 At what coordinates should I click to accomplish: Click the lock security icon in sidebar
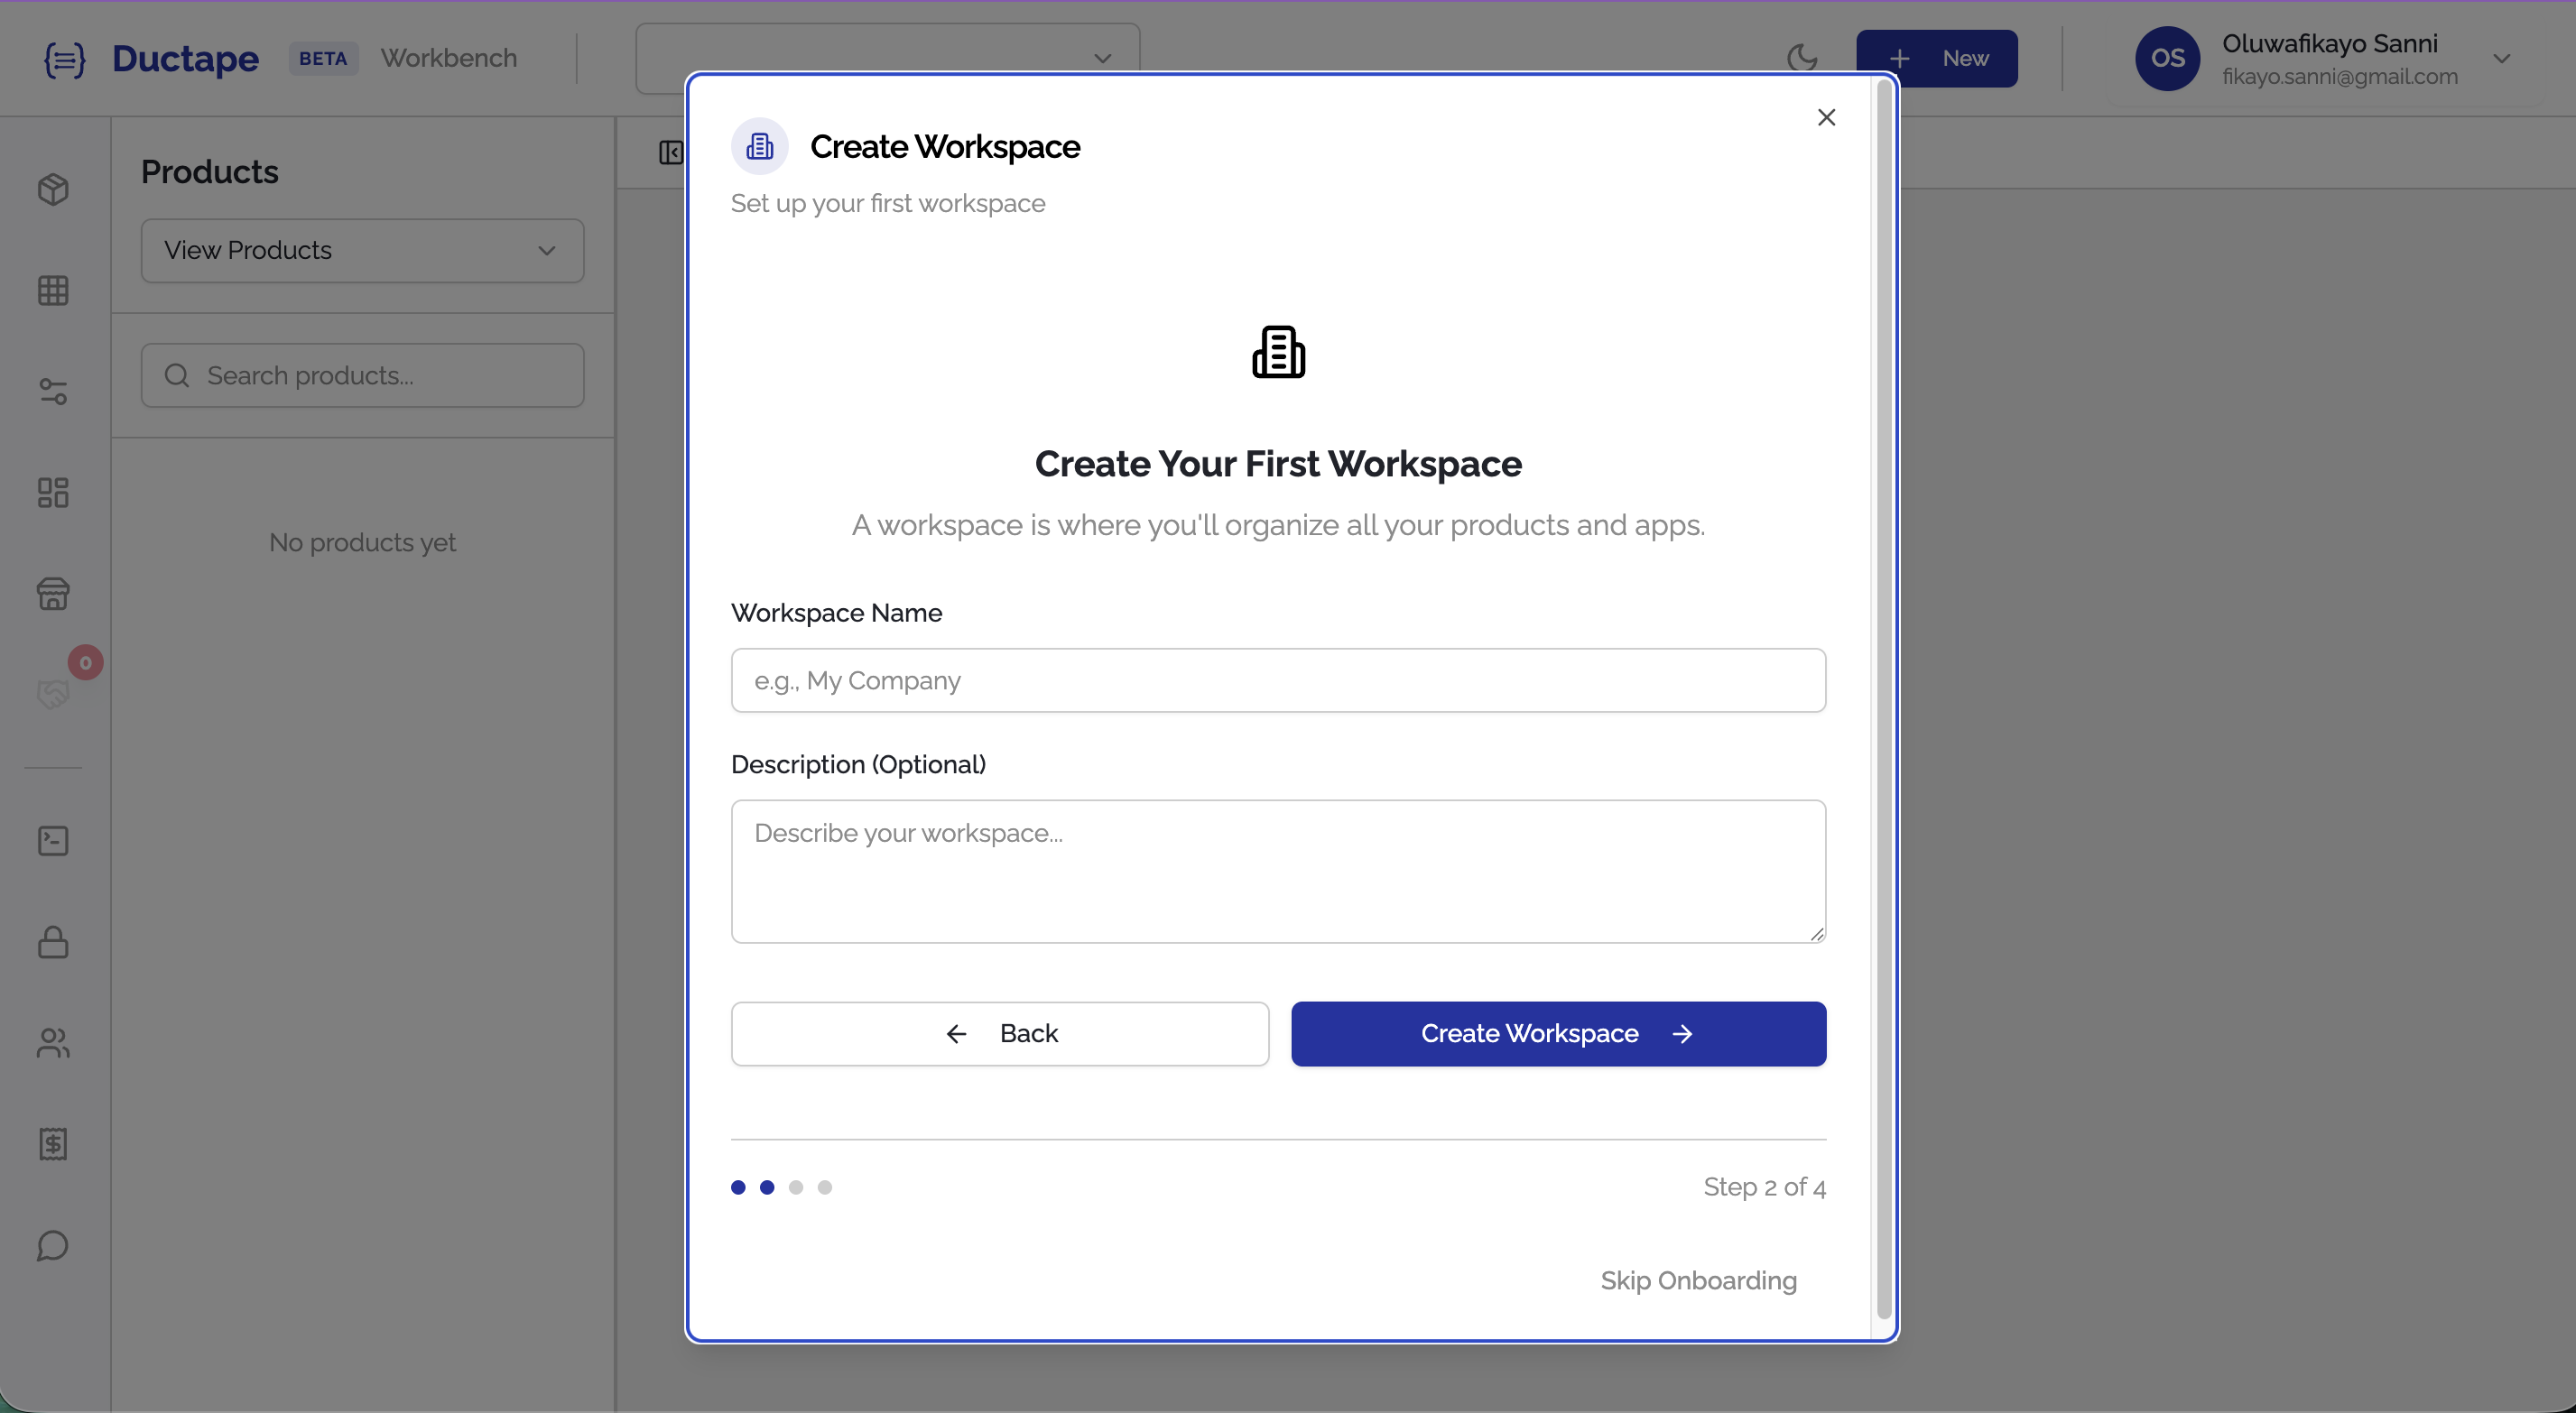54,943
